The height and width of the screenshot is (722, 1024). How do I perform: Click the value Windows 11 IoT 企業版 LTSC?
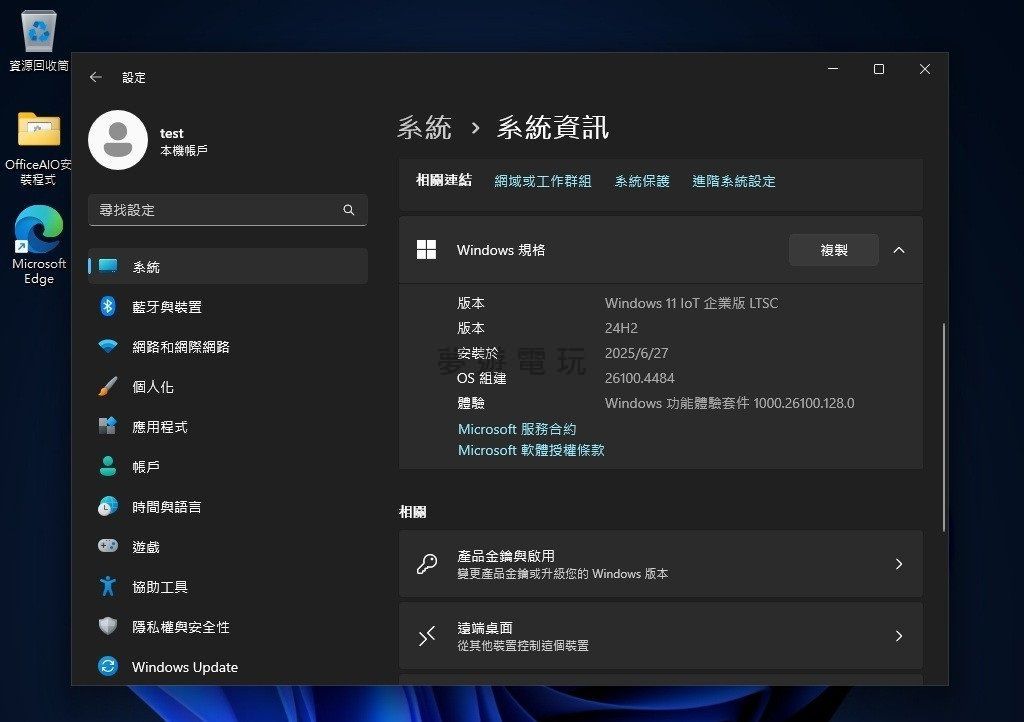pyautogui.click(x=692, y=303)
